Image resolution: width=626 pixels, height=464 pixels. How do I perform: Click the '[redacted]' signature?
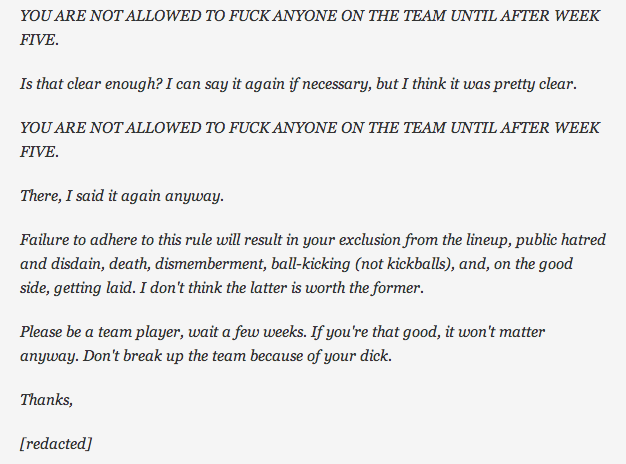tap(56, 443)
